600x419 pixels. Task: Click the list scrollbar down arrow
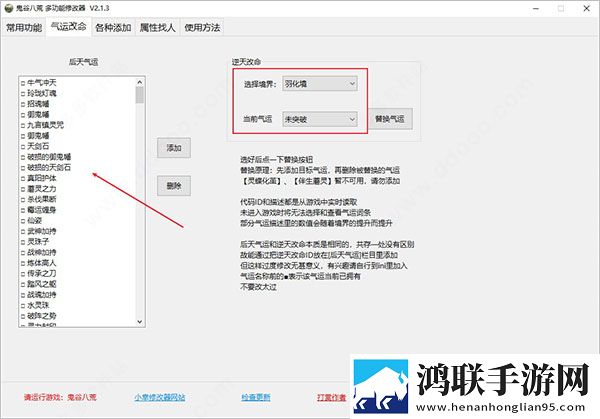(x=140, y=322)
